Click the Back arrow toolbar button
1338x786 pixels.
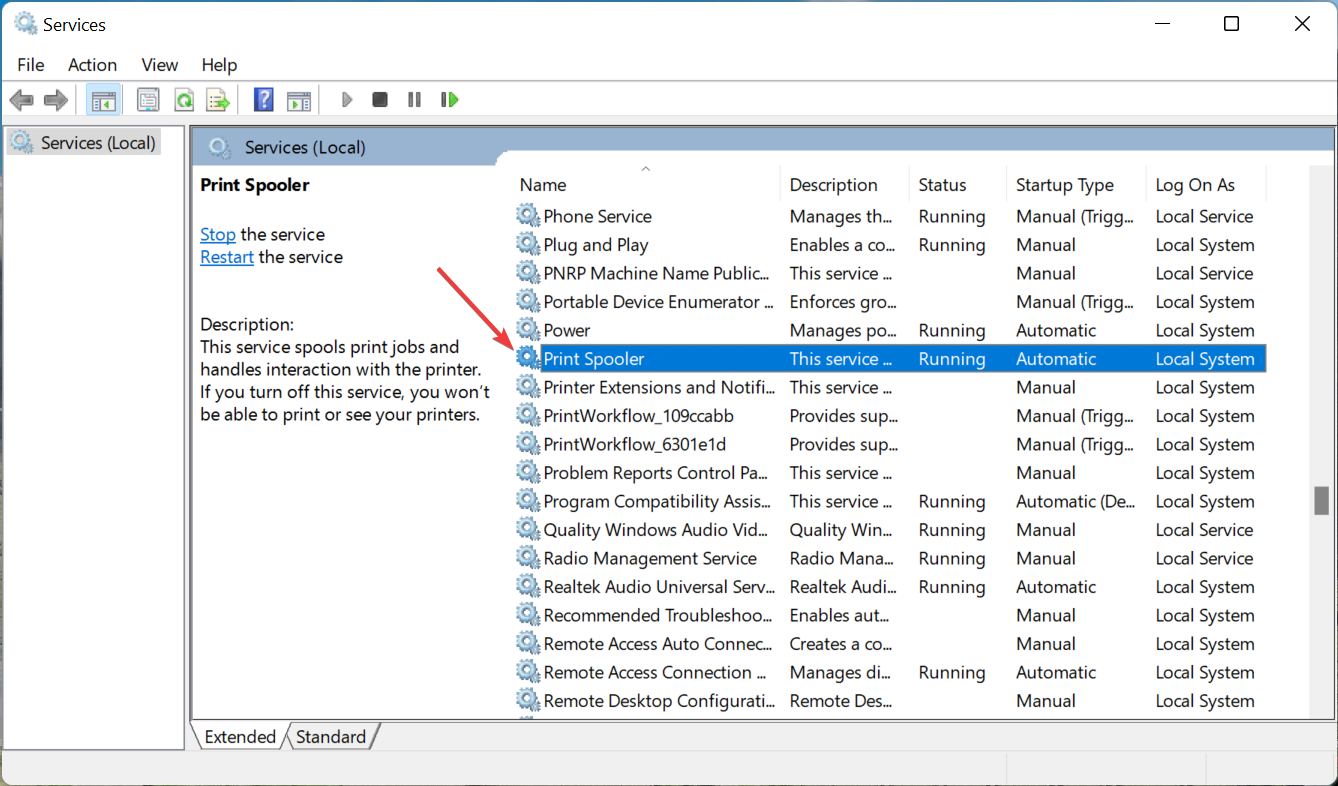[x=22, y=100]
